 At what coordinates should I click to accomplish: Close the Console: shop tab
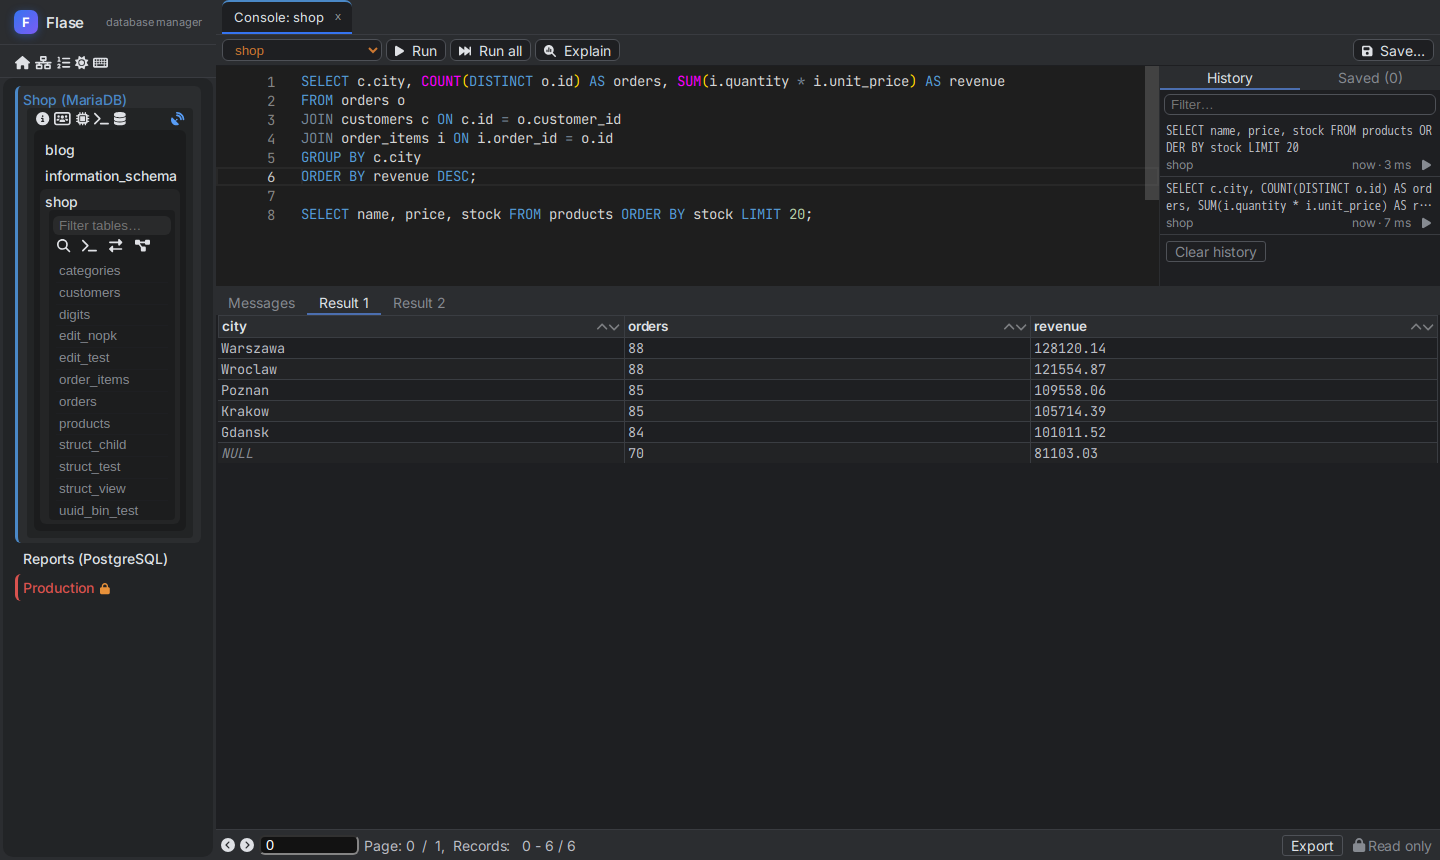click(x=338, y=17)
